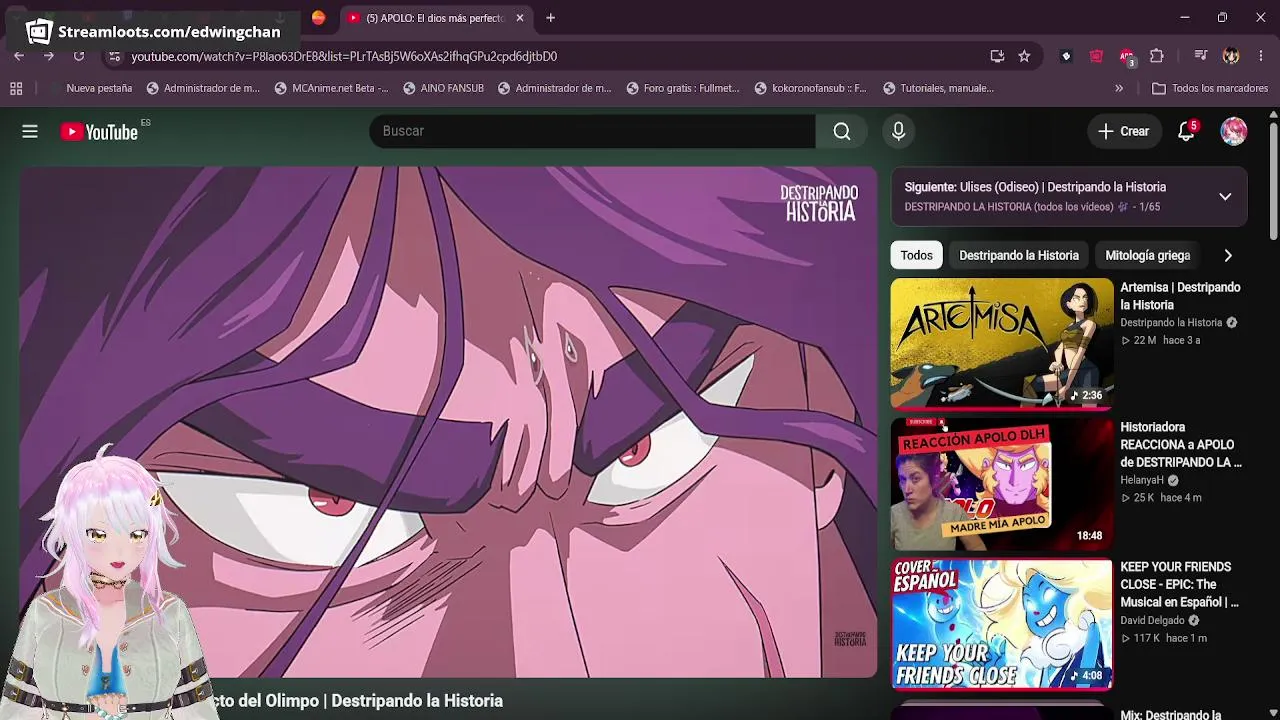1280x720 pixels.
Task: Open Chrome three-dot menu
Action: [1261, 56]
